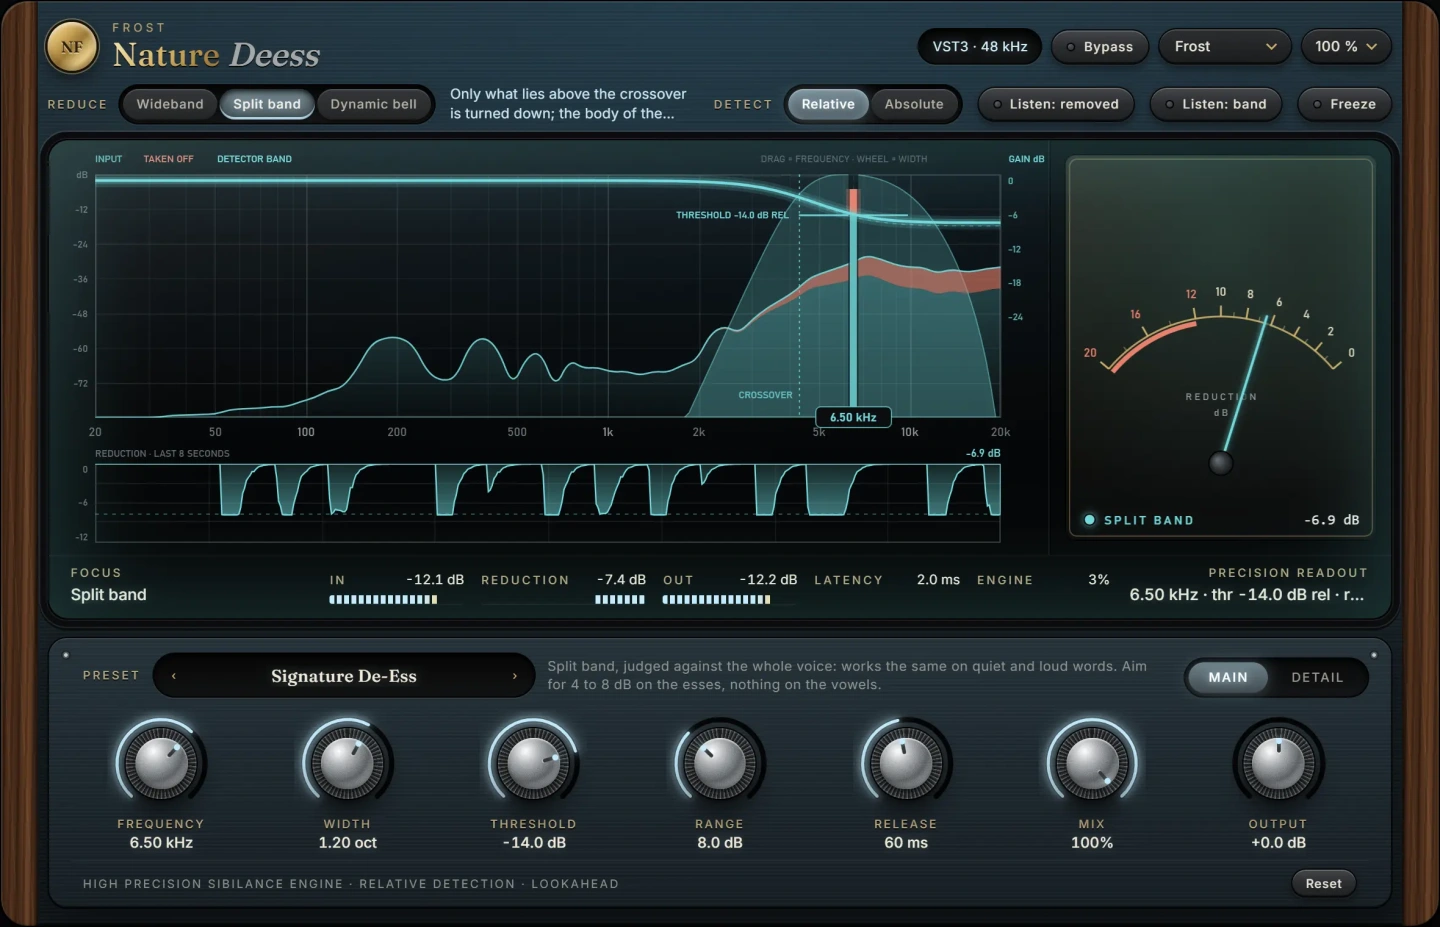
Task: Click the NF gold logo badge
Action: [72, 46]
